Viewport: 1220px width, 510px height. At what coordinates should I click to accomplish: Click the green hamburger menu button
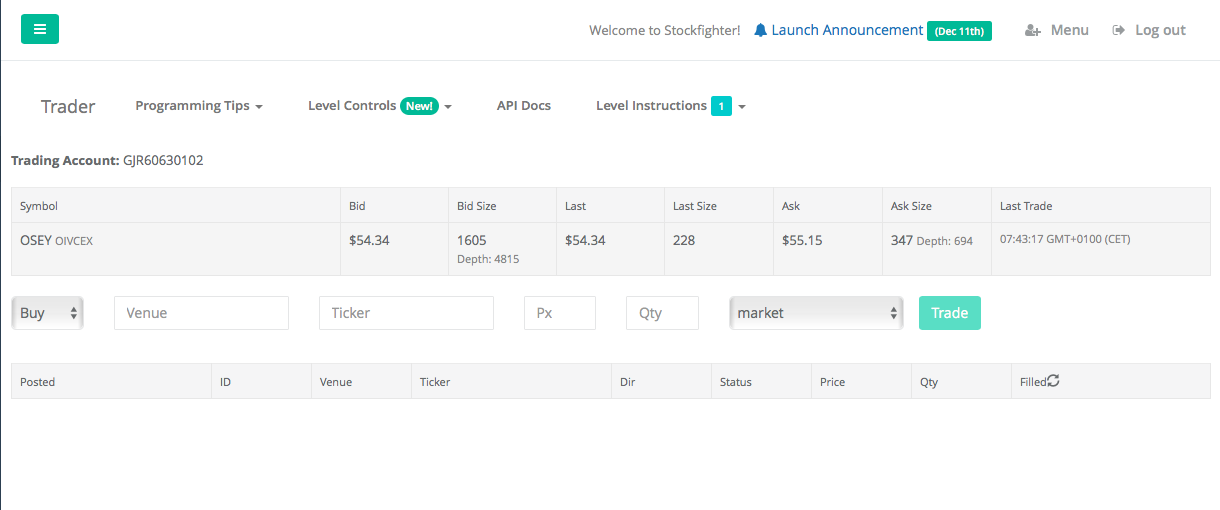40,29
